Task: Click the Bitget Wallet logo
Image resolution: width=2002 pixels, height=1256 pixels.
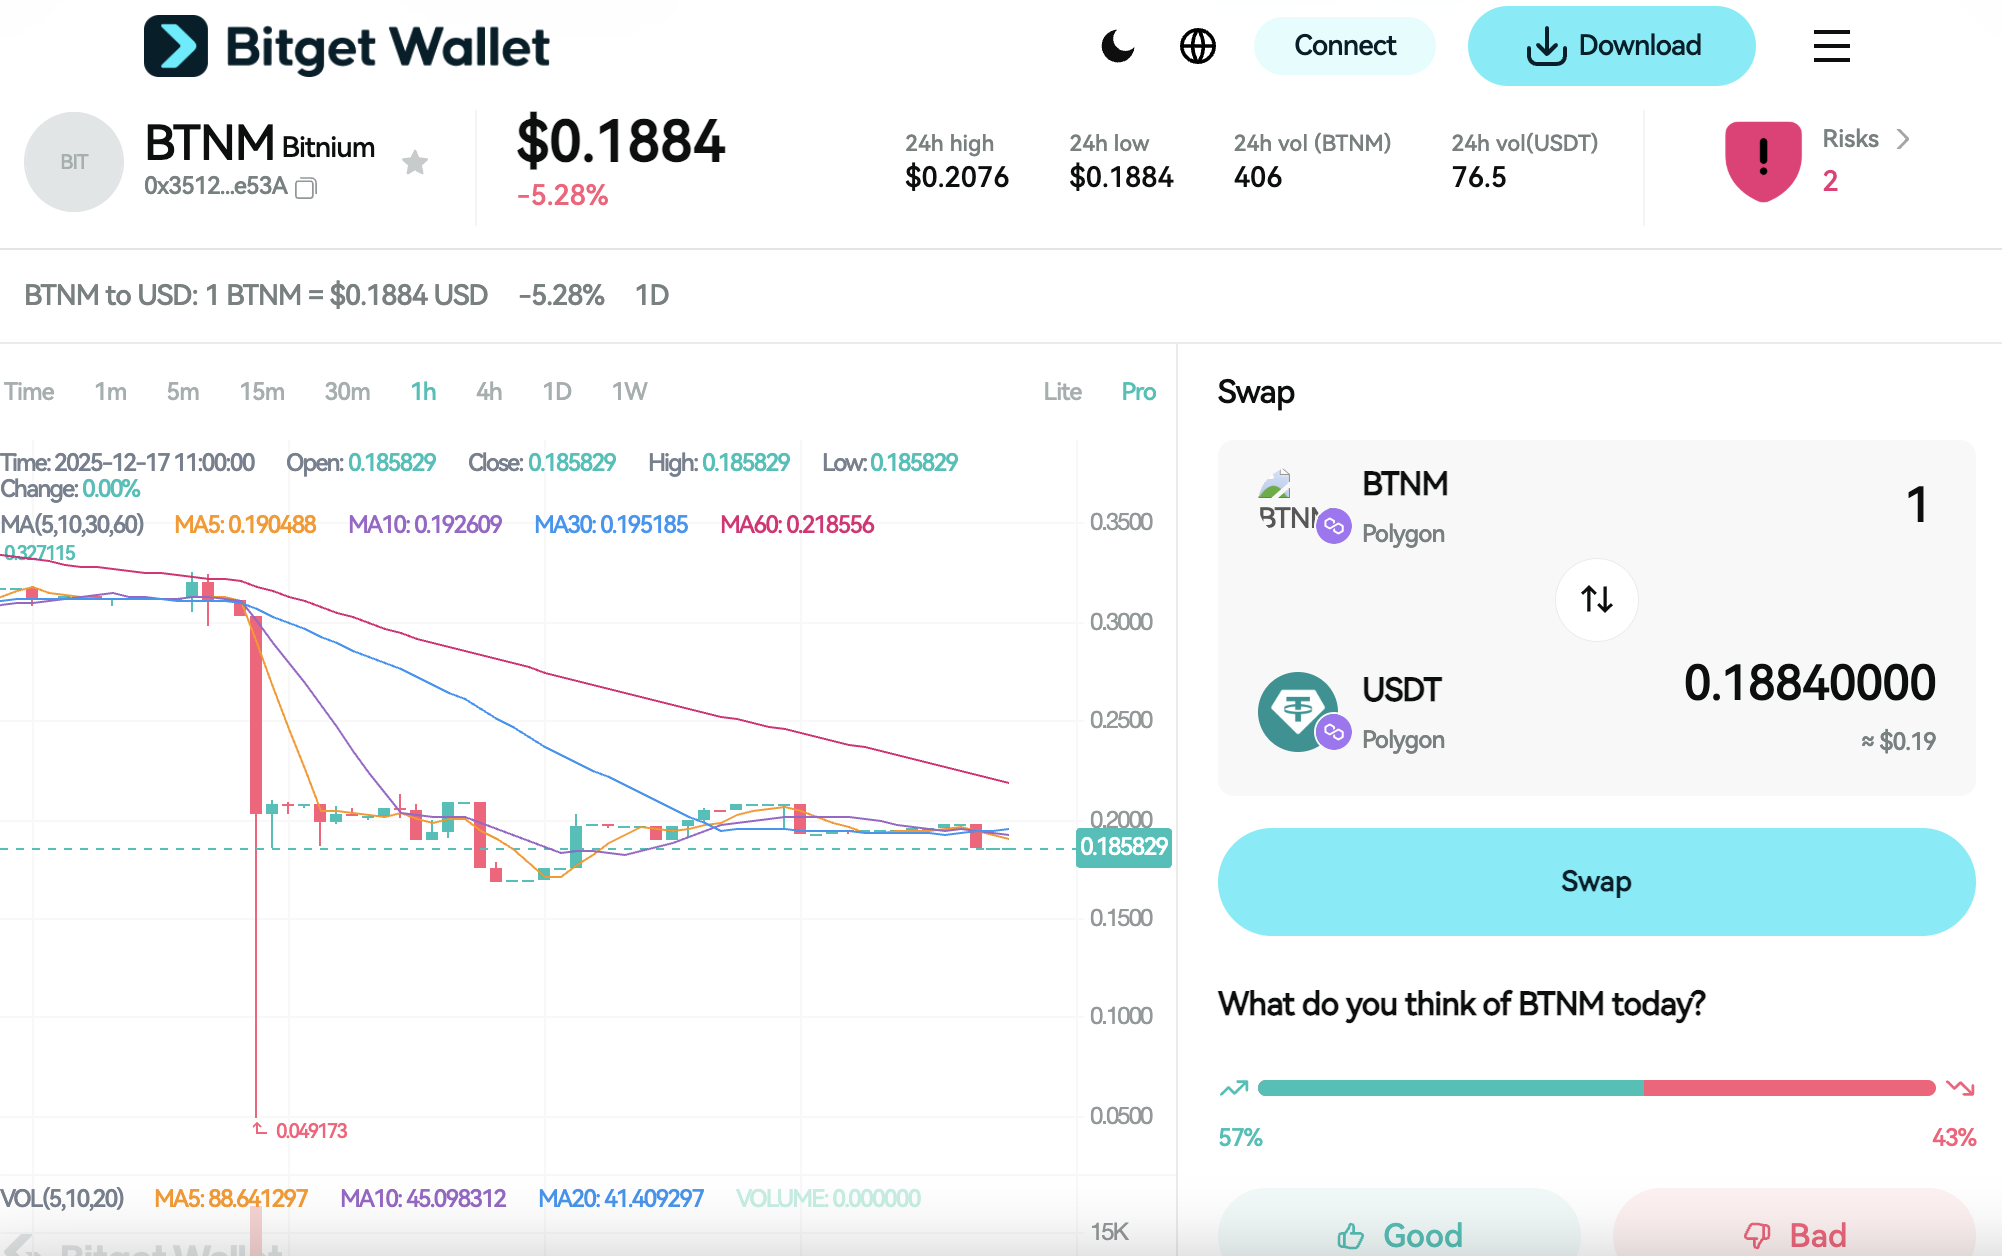Action: 347,46
